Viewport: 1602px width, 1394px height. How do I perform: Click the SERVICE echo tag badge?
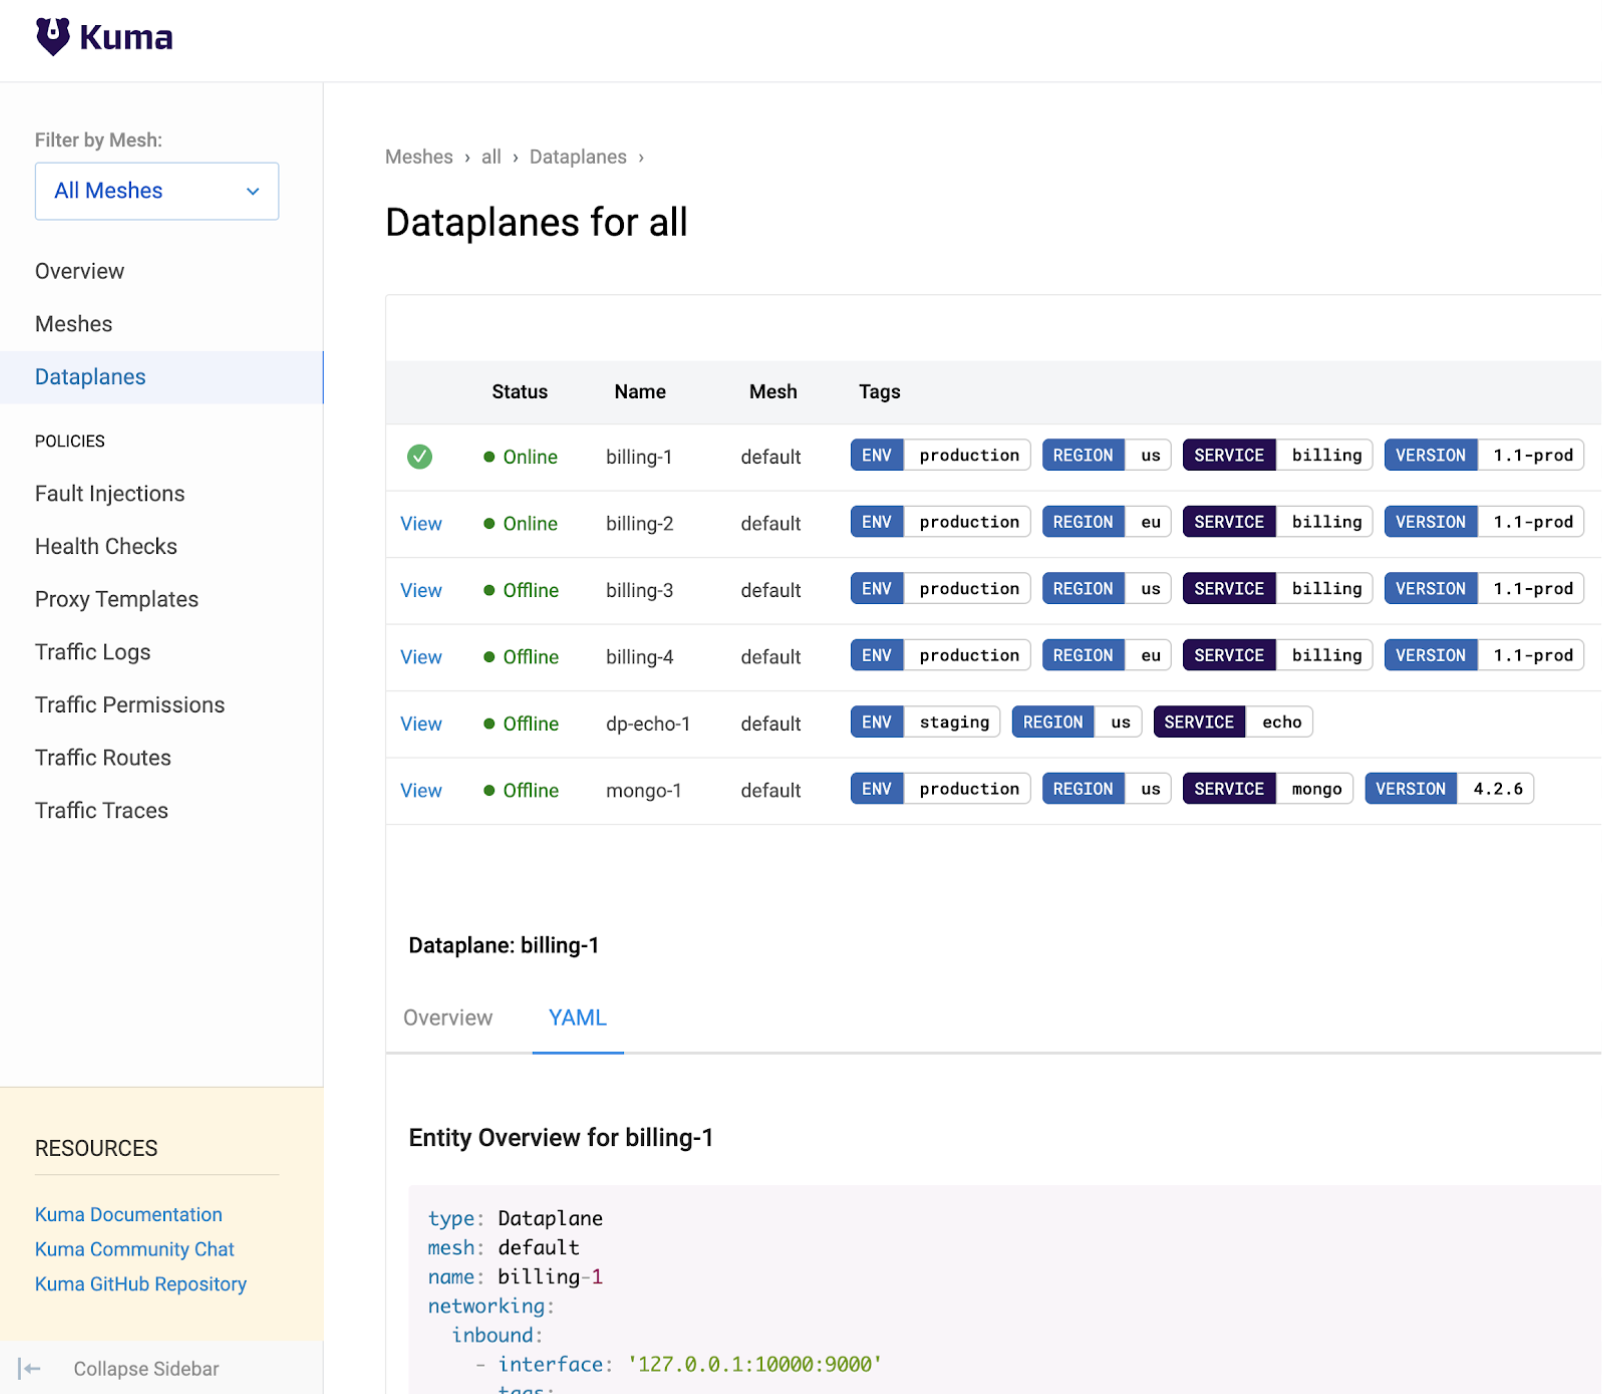pyautogui.click(x=1231, y=722)
